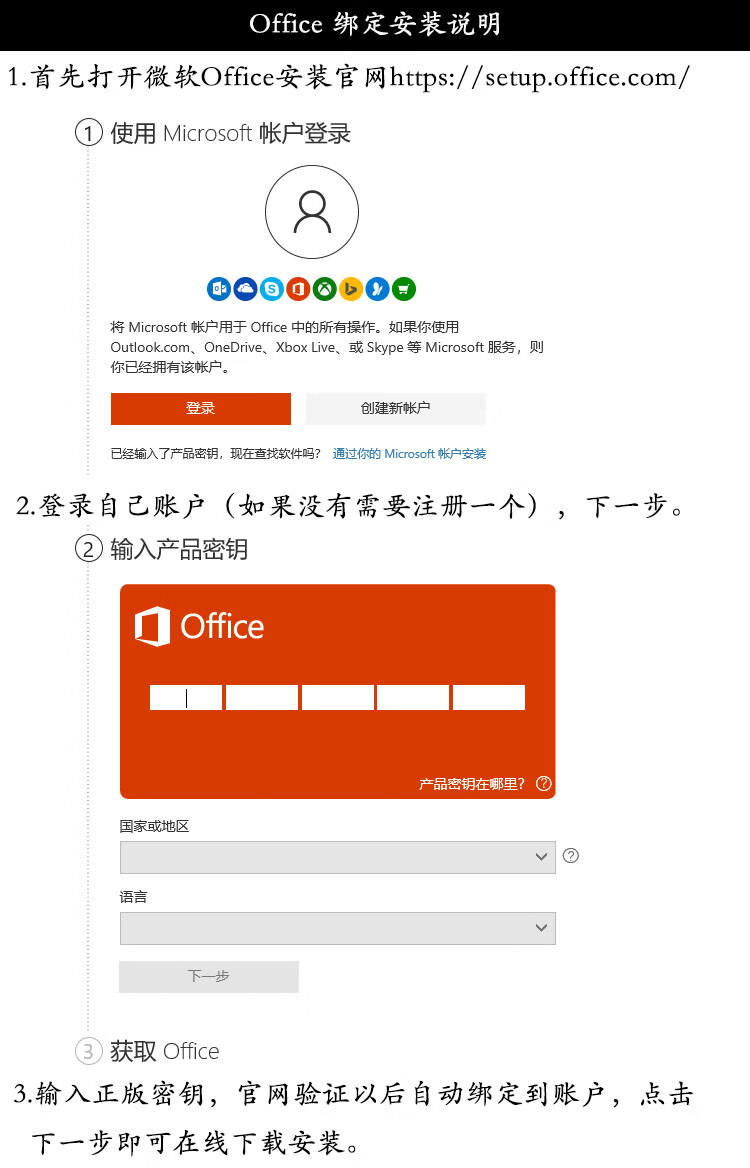This screenshot has width=750, height=1168.
Task: Click the Outlook service icon
Action: pyautogui.click(x=219, y=289)
